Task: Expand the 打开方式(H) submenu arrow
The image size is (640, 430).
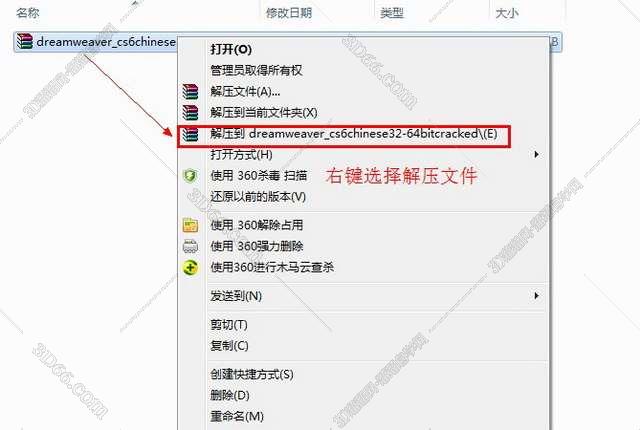Action: tap(537, 154)
